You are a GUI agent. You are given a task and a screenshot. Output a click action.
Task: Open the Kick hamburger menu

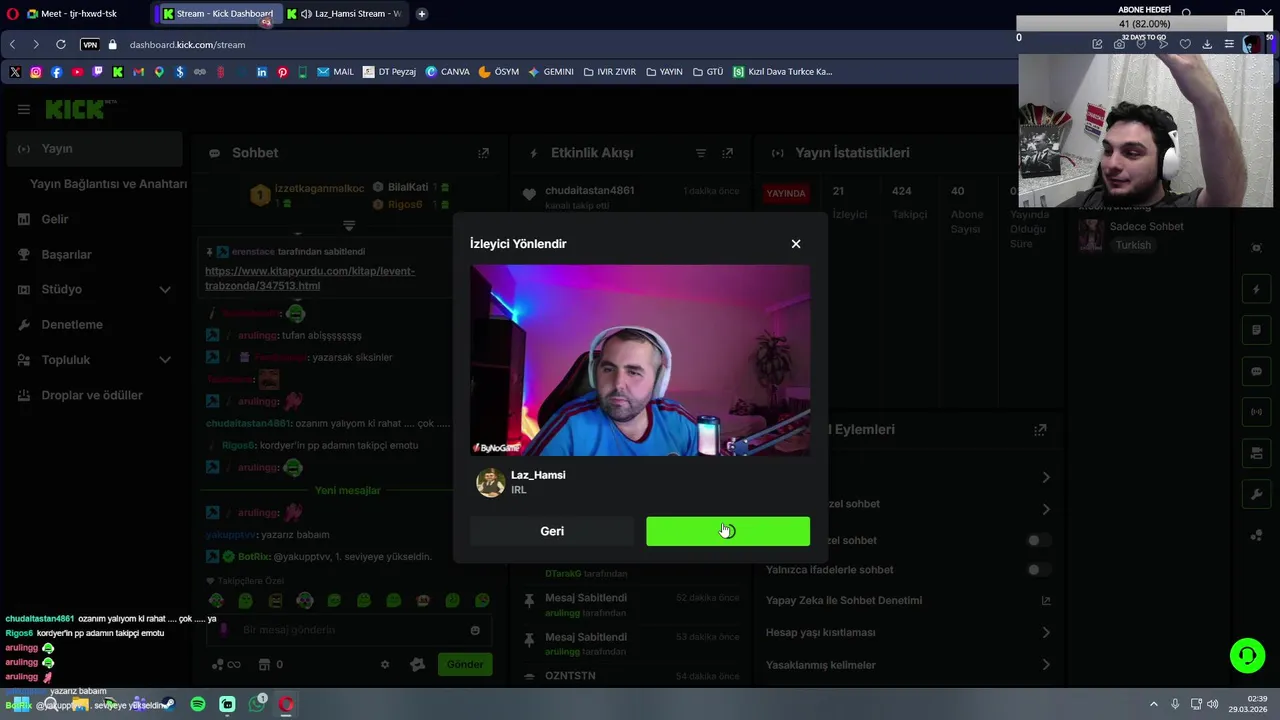pos(24,109)
